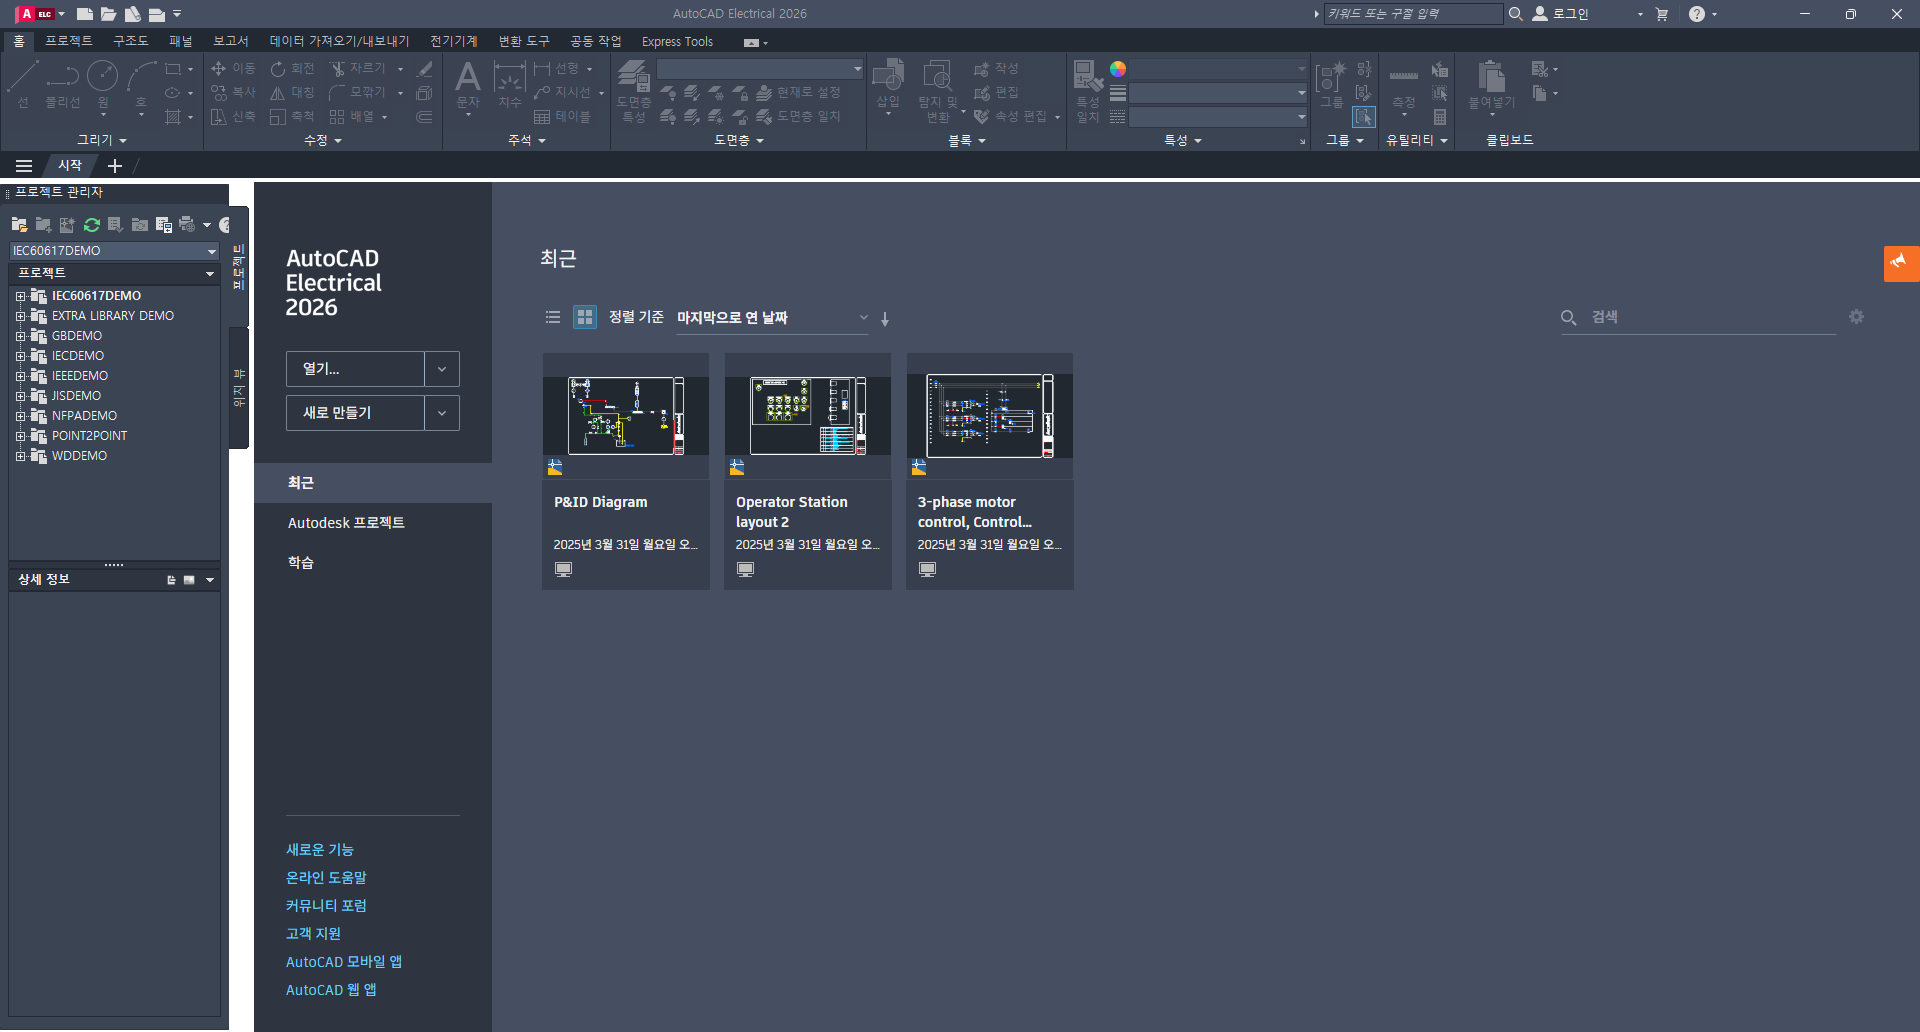Switch recent files to list view
The image size is (1920, 1032).
click(553, 317)
